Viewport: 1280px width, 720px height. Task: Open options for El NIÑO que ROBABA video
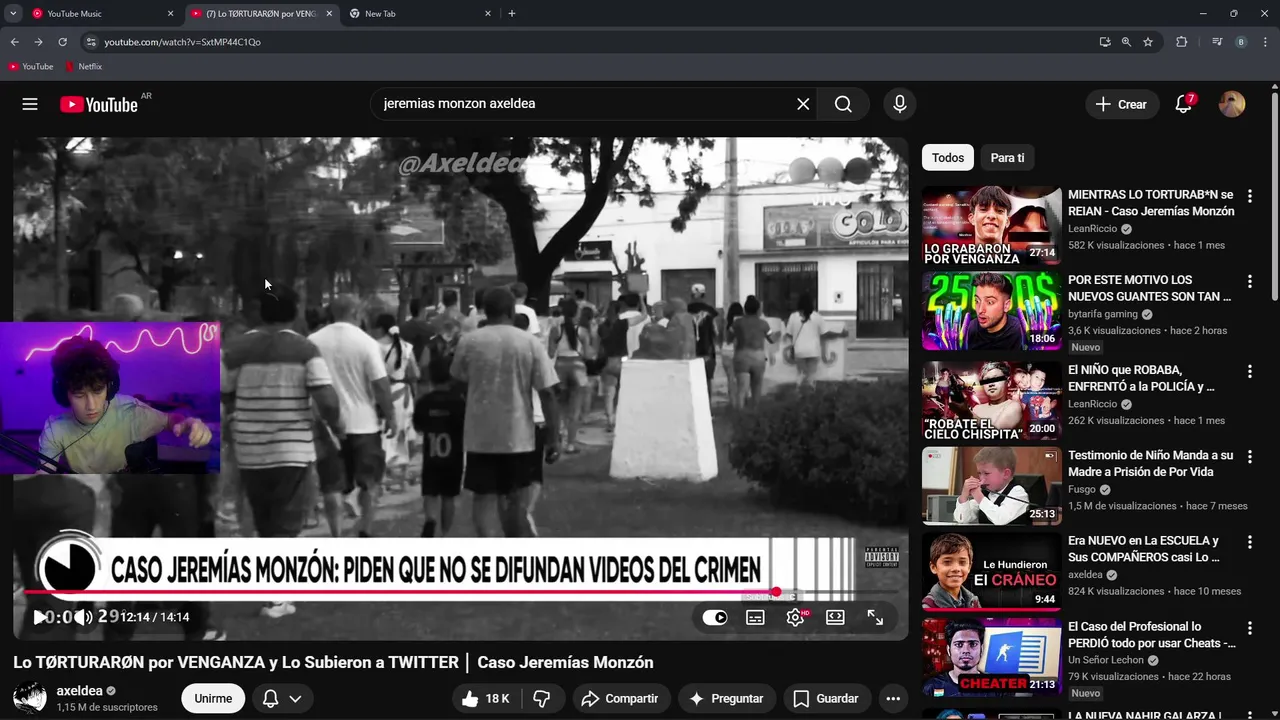coord(1249,371)
